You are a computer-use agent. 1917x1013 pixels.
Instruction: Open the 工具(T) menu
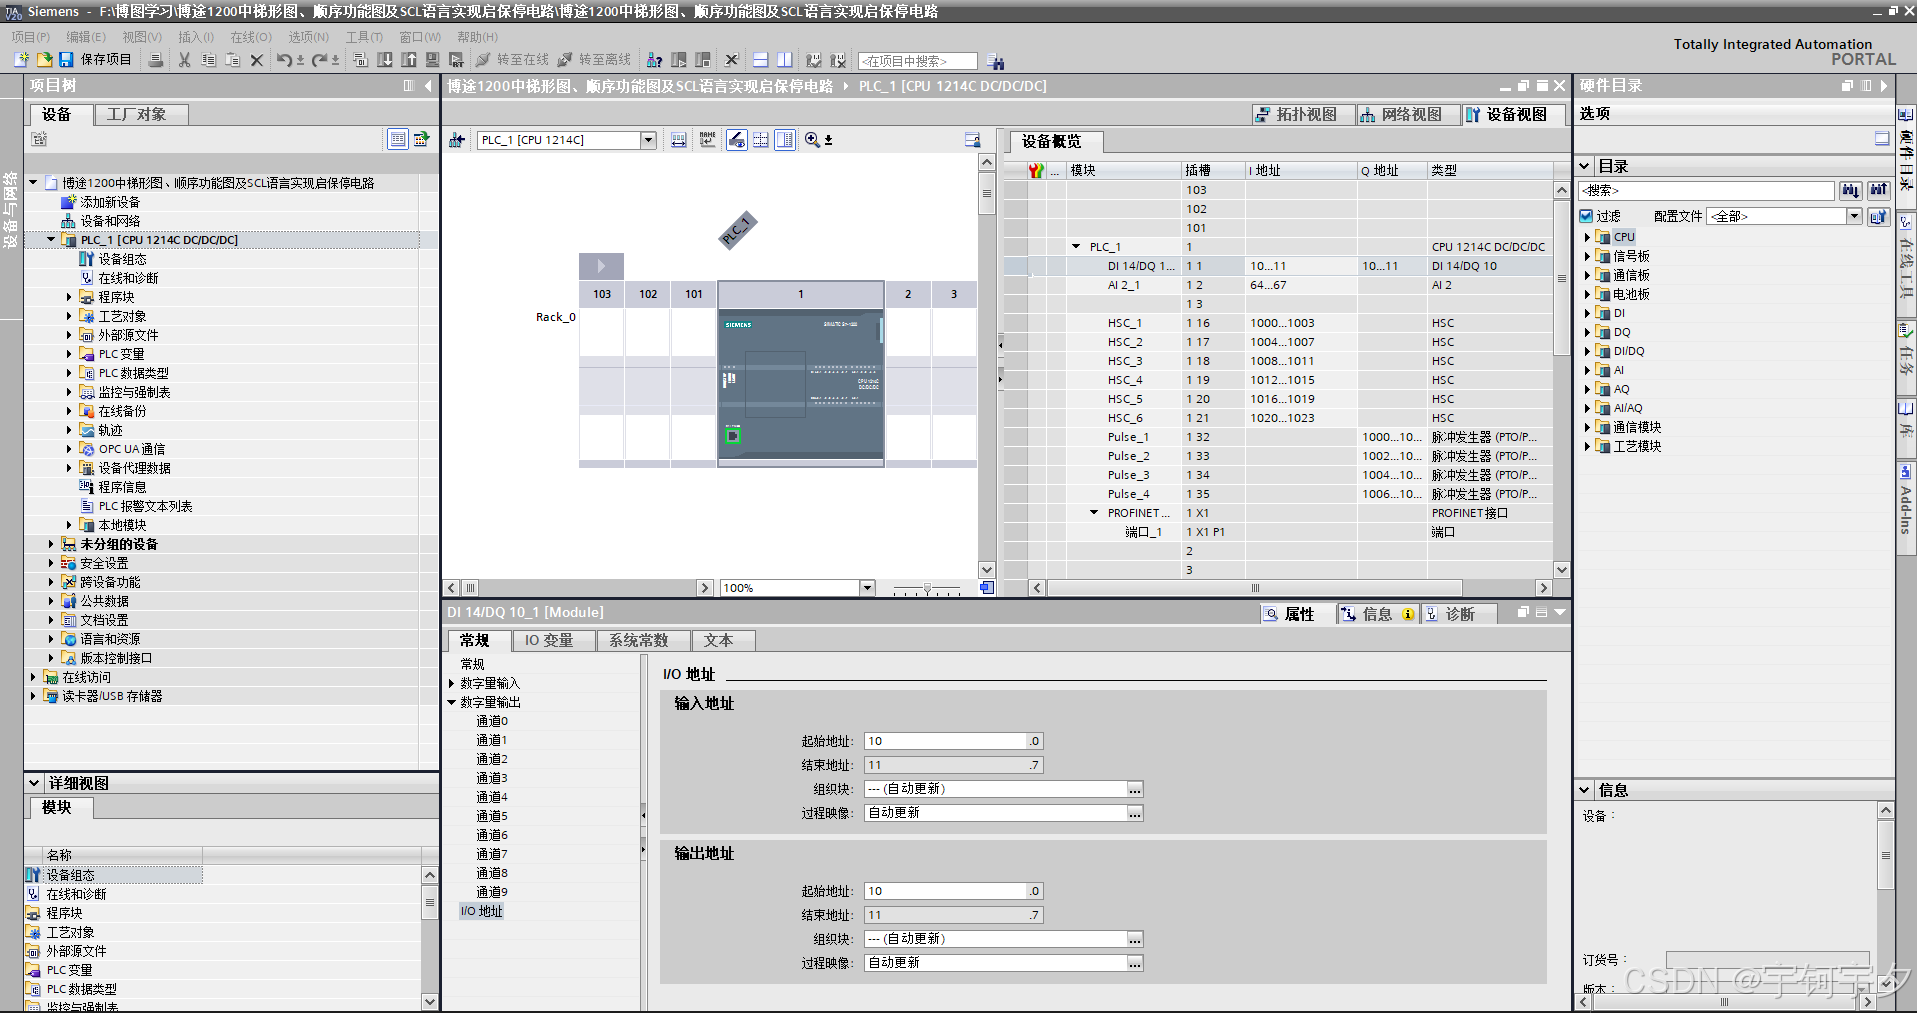point(364,37)
